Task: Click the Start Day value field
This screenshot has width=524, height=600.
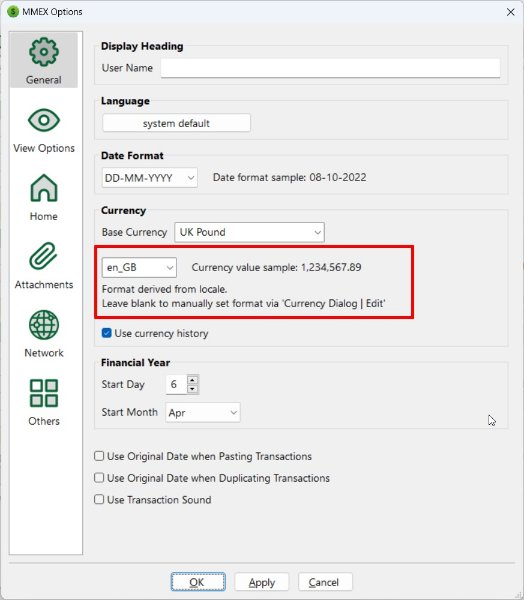Action: point(176,385)
